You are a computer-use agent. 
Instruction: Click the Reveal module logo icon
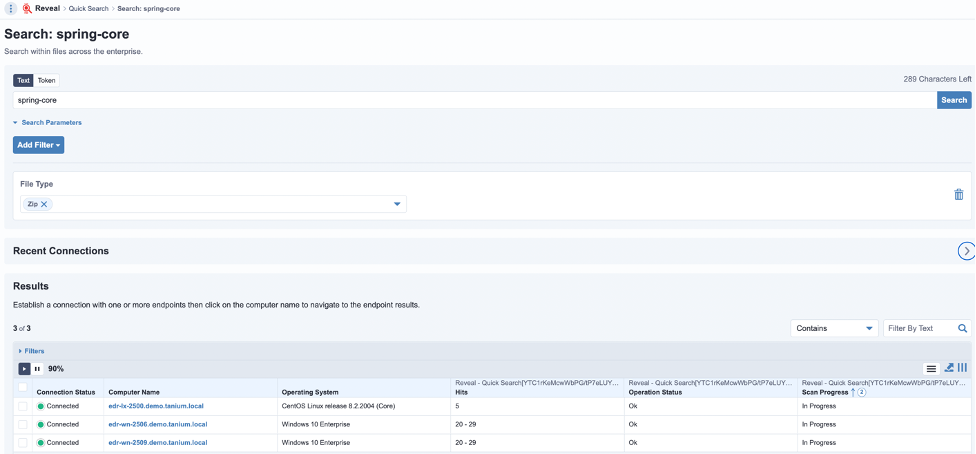point(26,9)
